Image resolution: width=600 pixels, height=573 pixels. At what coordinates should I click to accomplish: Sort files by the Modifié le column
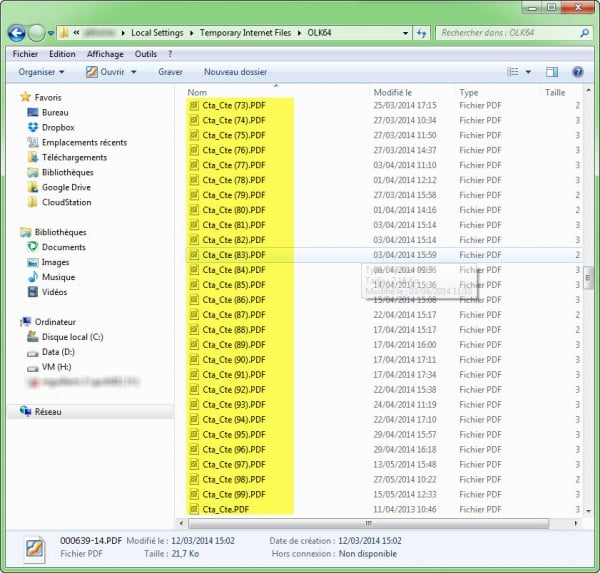tap(392, 92)
